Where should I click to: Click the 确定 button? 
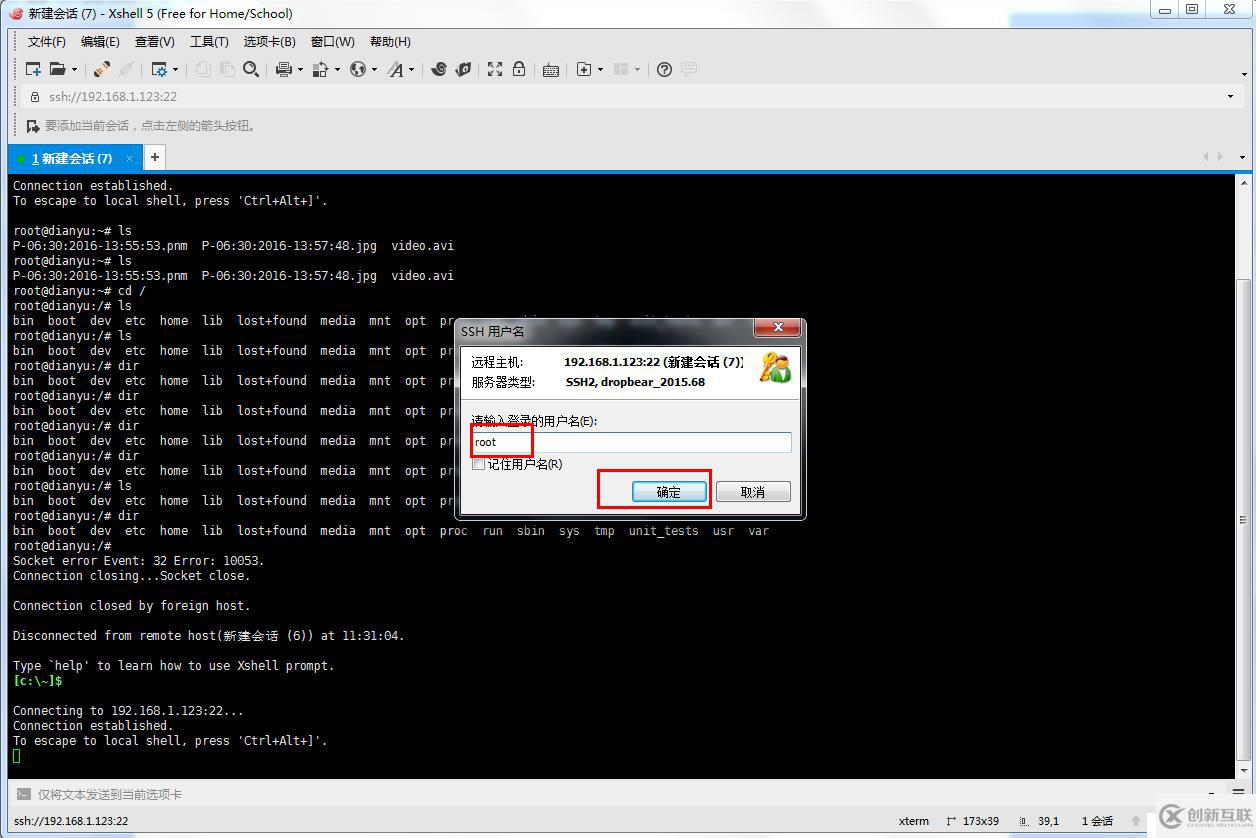point(669,492)
